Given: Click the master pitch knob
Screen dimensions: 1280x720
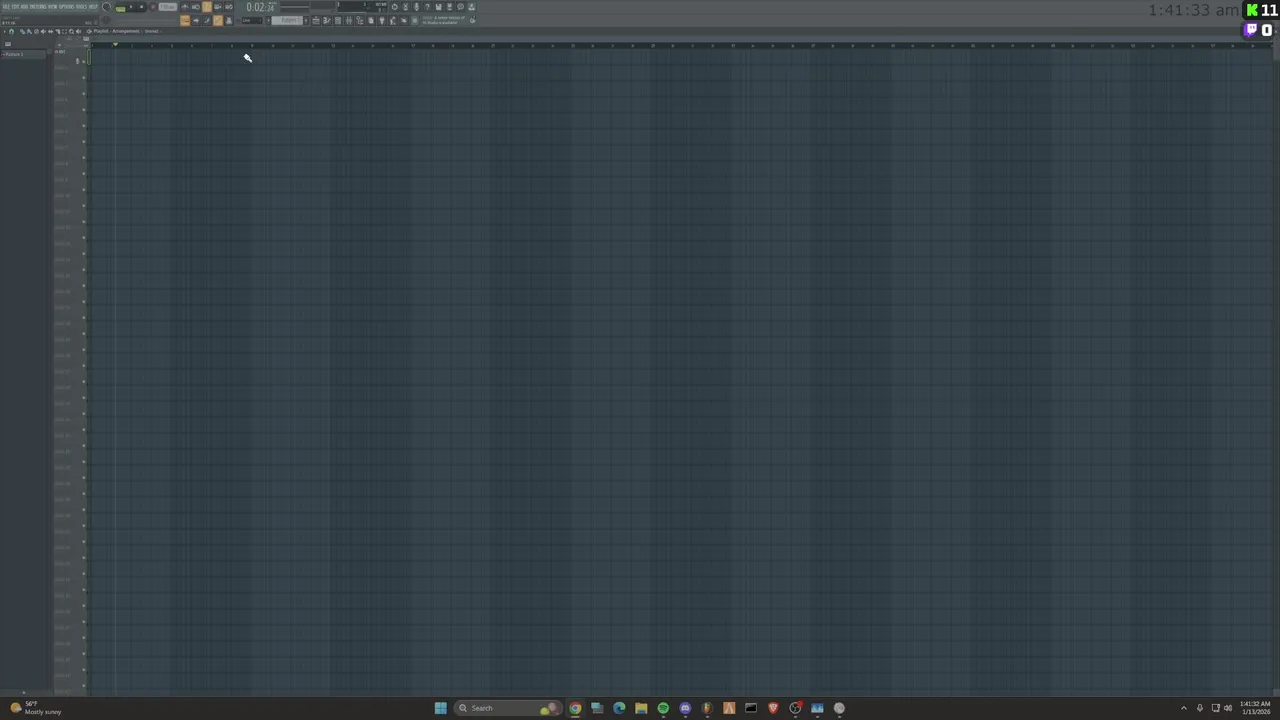Looking at the screenshot, I should point(106,20).
